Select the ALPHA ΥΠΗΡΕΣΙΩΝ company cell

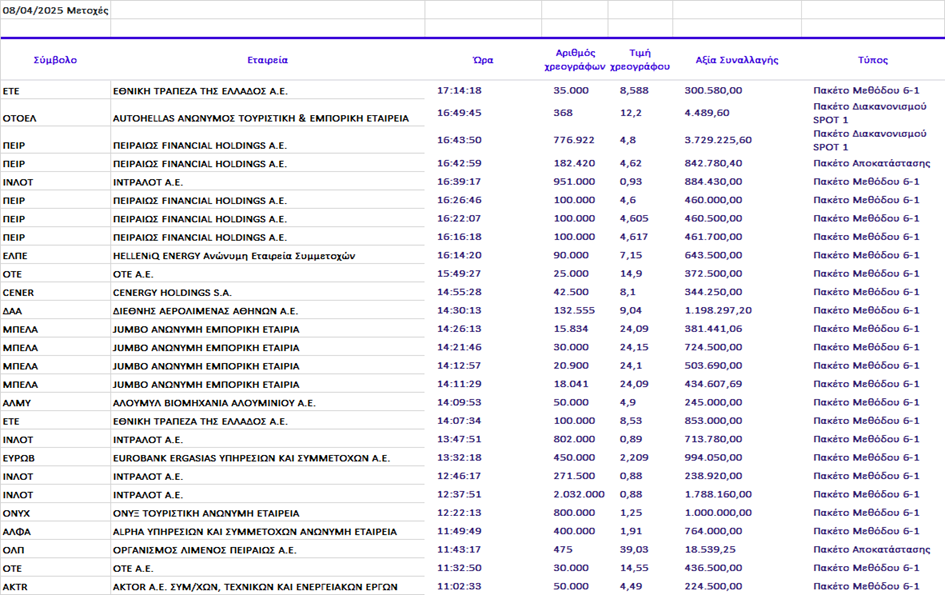click(x=255, y=531)
